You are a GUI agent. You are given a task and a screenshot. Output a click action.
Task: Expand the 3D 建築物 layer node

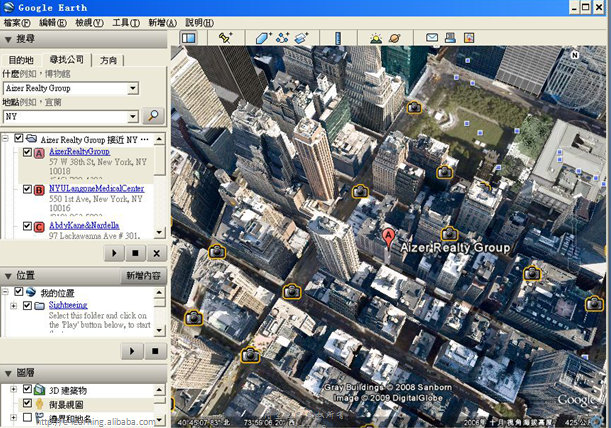pyautogui.click(x=13, y=389)
